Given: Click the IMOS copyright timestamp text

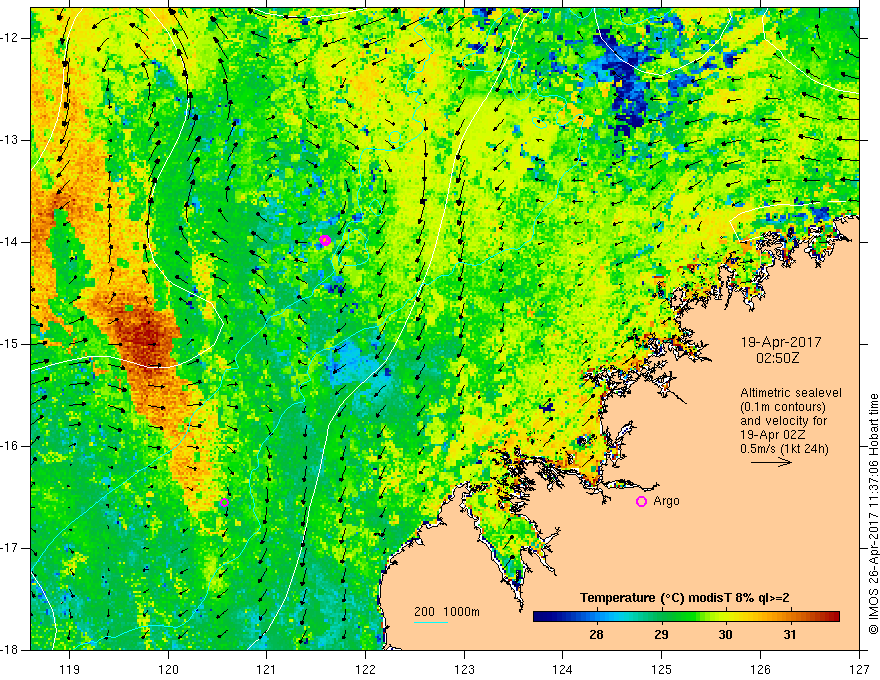Looking at the screenshot, I should (873, 513).
